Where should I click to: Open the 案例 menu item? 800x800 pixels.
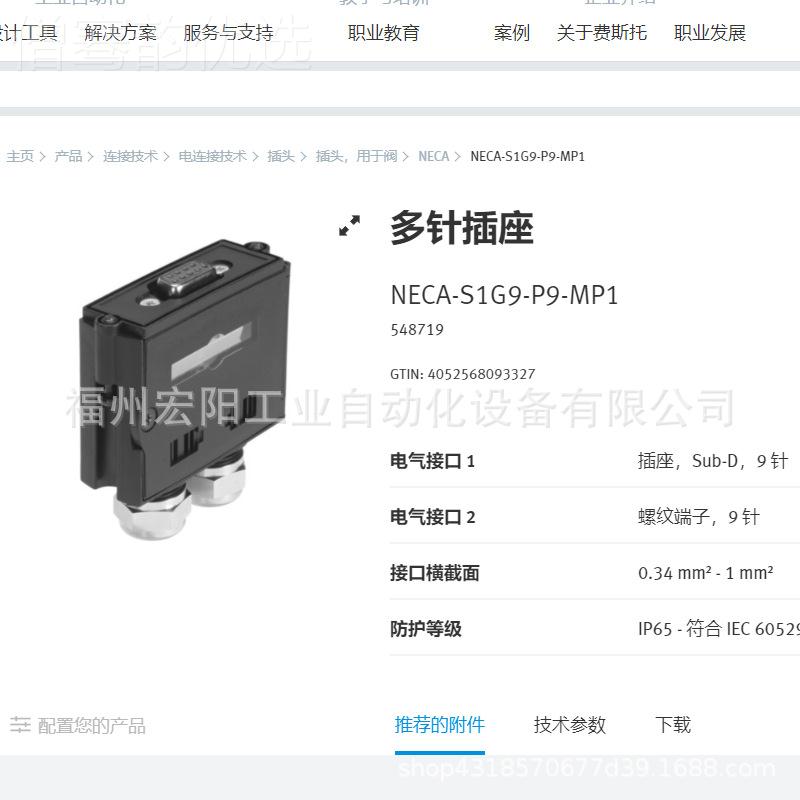point(512,33)
